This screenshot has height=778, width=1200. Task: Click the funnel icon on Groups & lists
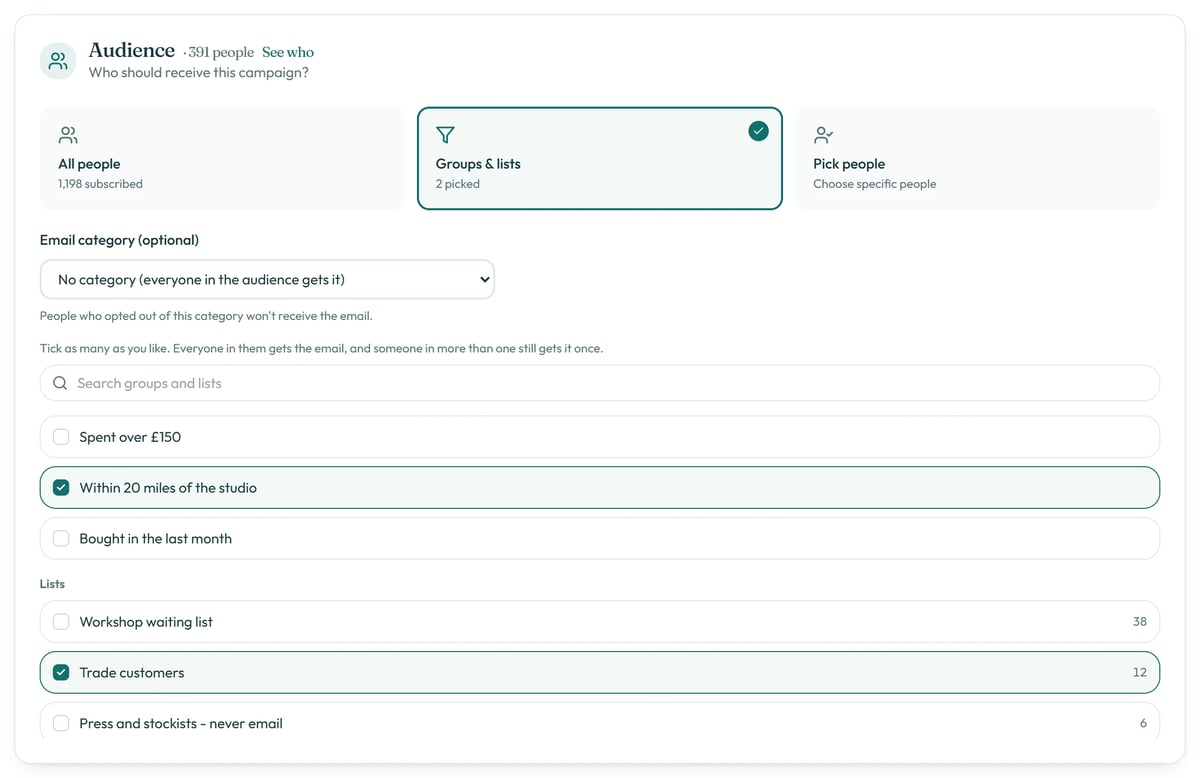[x=446, y=135]
